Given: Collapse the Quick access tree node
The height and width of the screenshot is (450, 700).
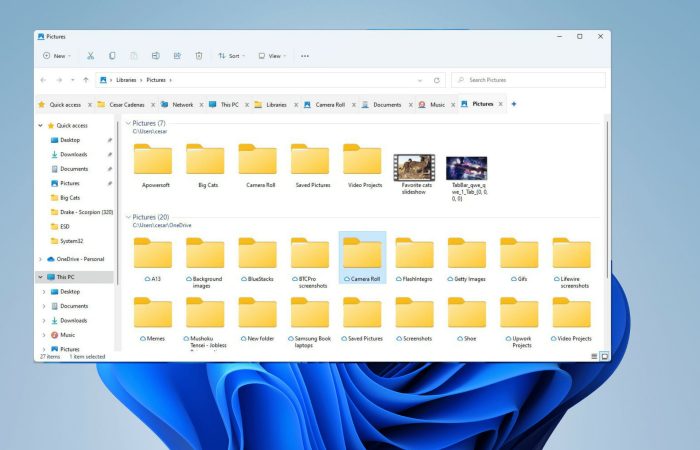Looking at the screenshot, I should coord(40,125).
